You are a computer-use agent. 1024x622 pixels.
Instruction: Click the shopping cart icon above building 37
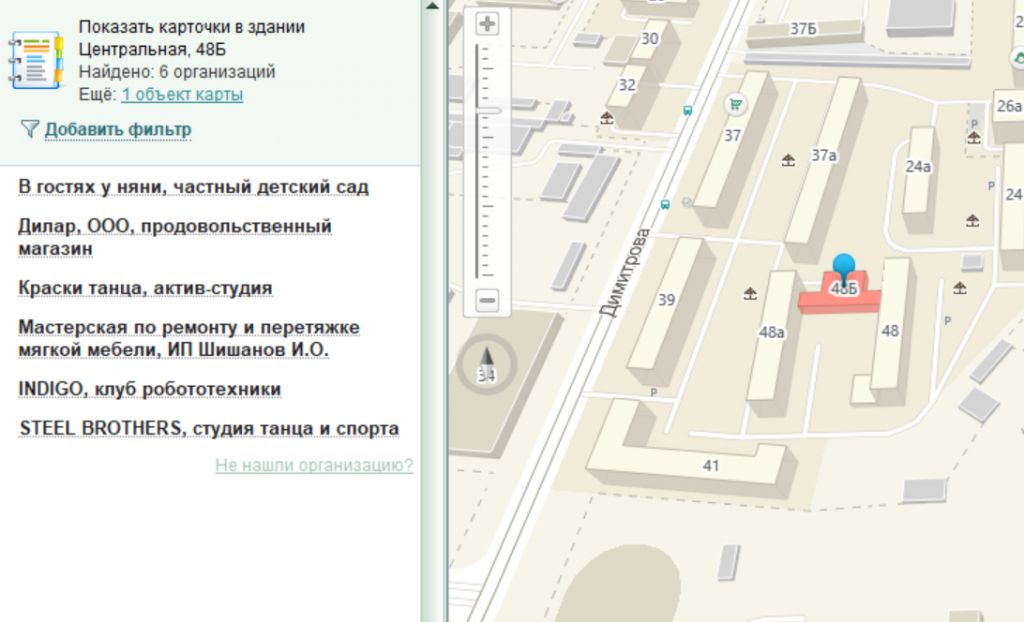(x=736, y=103)
